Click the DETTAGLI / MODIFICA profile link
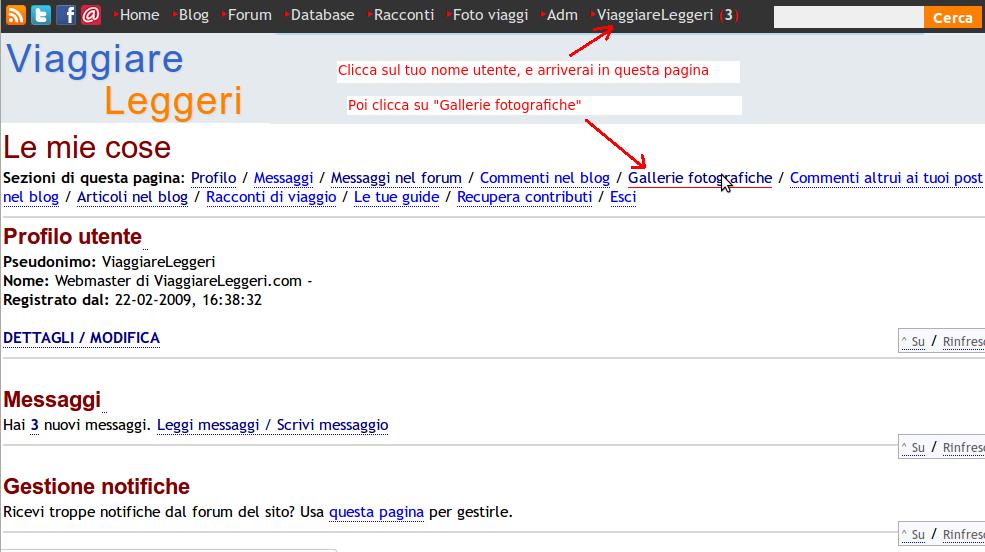Screen dimensions: 985x552 [x=81, y=338]
